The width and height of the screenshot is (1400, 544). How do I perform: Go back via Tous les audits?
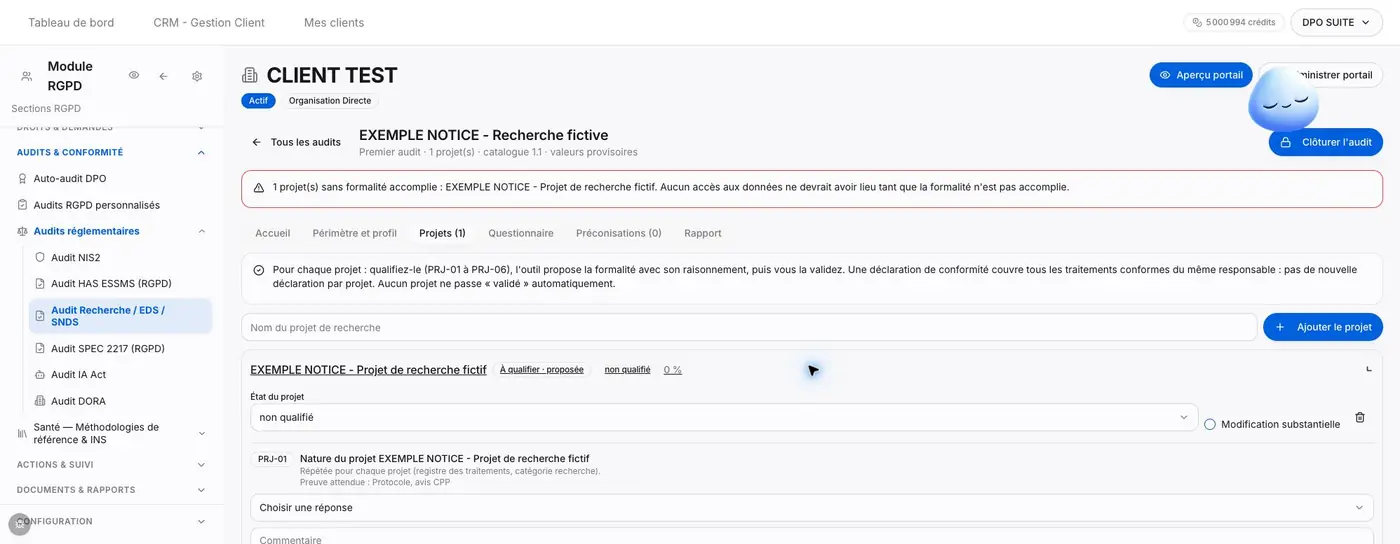(x=296, y=142)
